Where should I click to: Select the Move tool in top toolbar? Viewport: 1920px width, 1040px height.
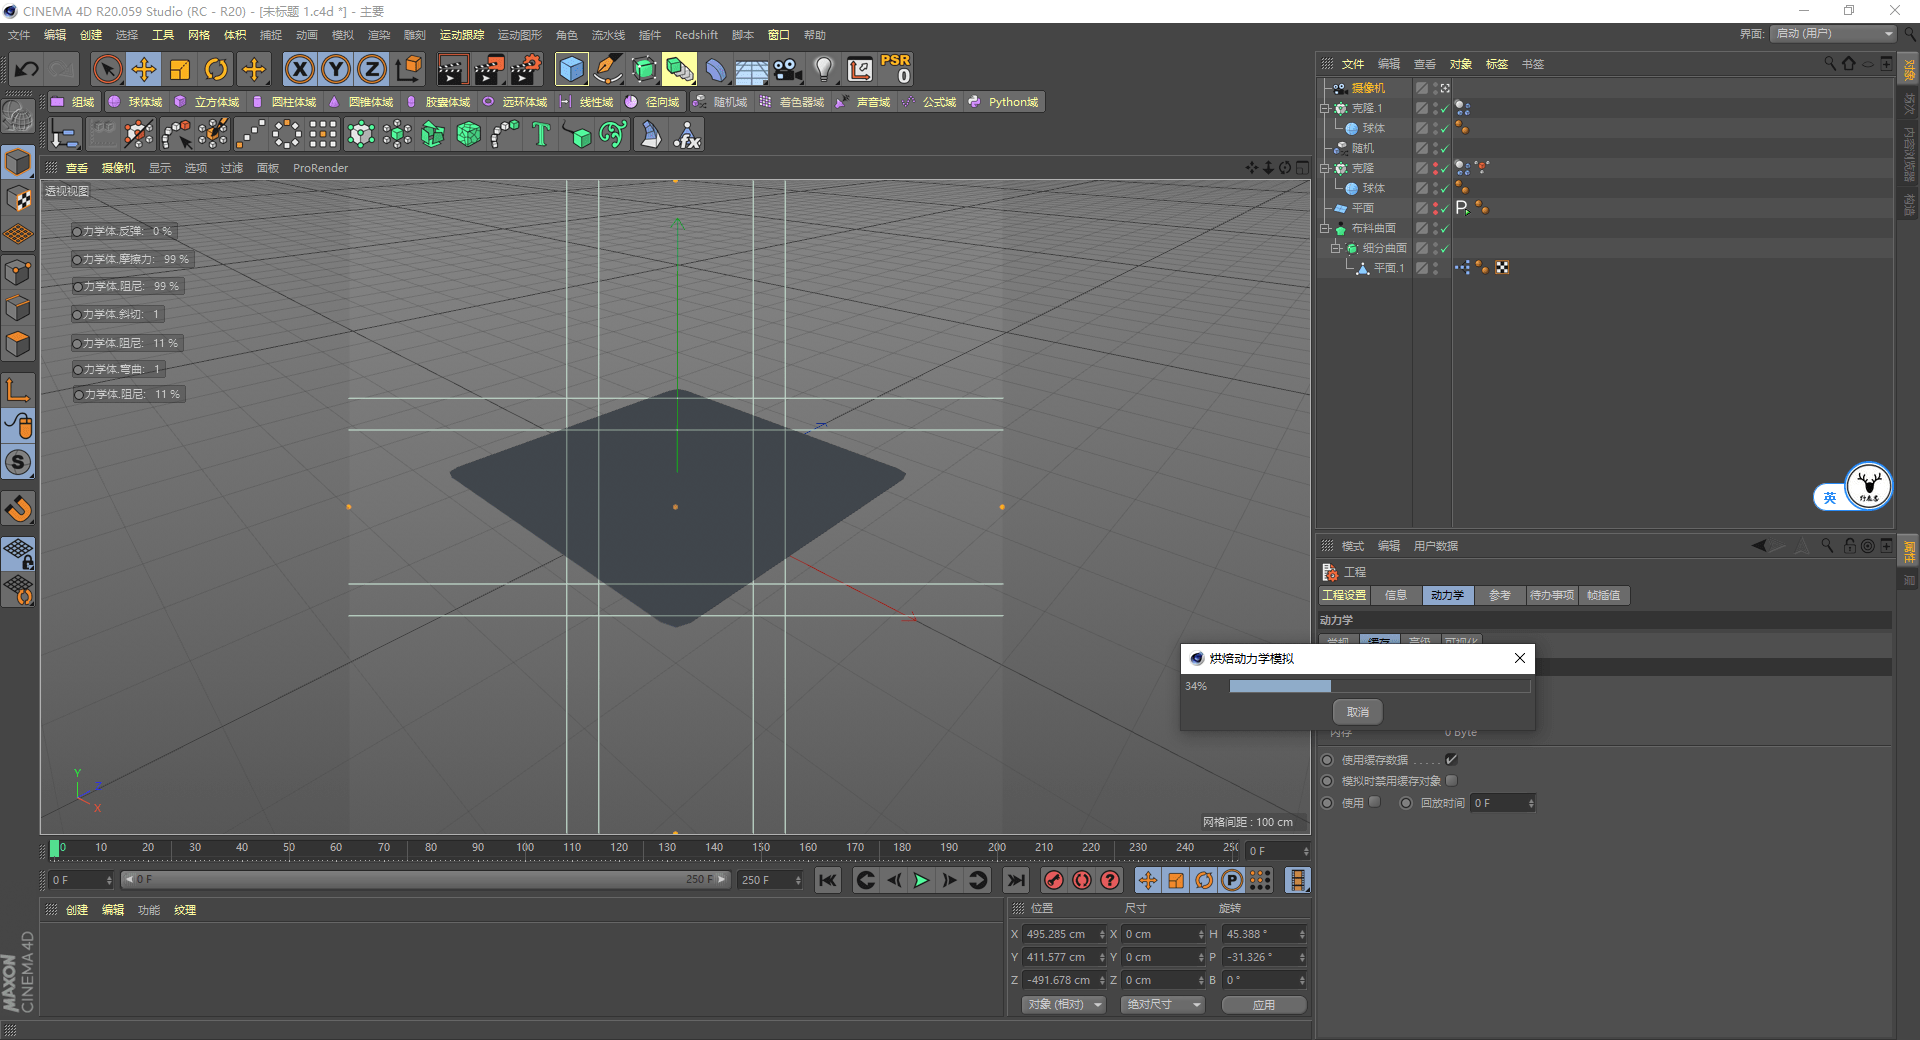[144, 69]
